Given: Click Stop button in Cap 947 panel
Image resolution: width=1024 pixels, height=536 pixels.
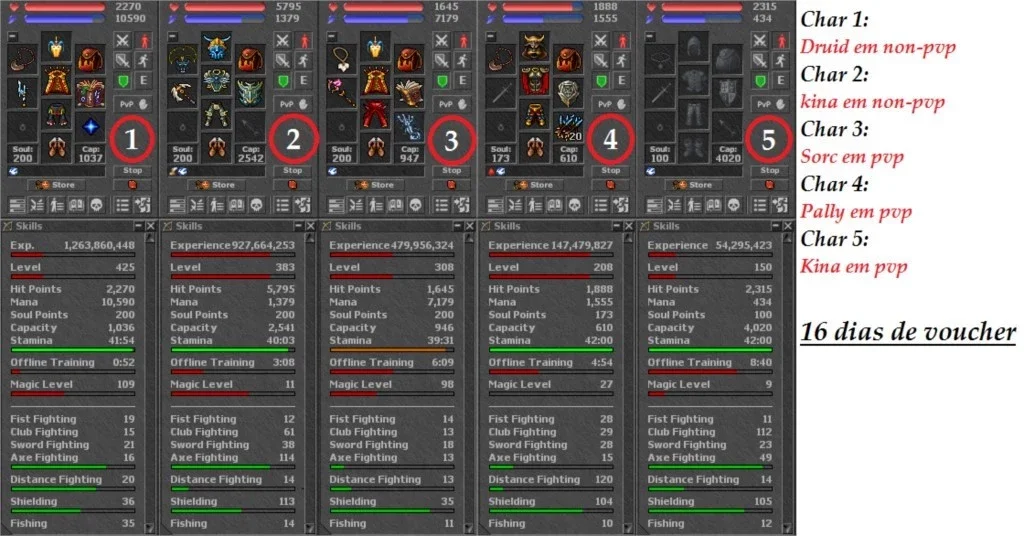Looking at the screenshot, I should pos(451,170).
